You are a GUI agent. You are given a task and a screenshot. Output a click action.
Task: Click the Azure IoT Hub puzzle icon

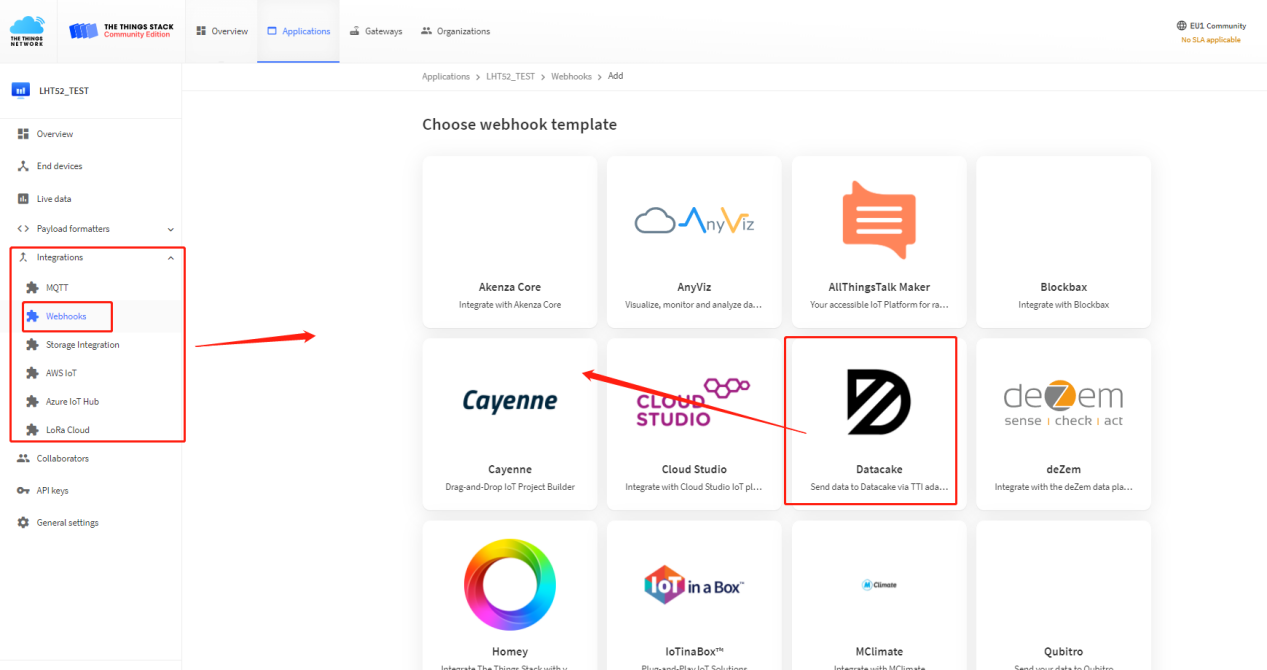click(32, 402)
